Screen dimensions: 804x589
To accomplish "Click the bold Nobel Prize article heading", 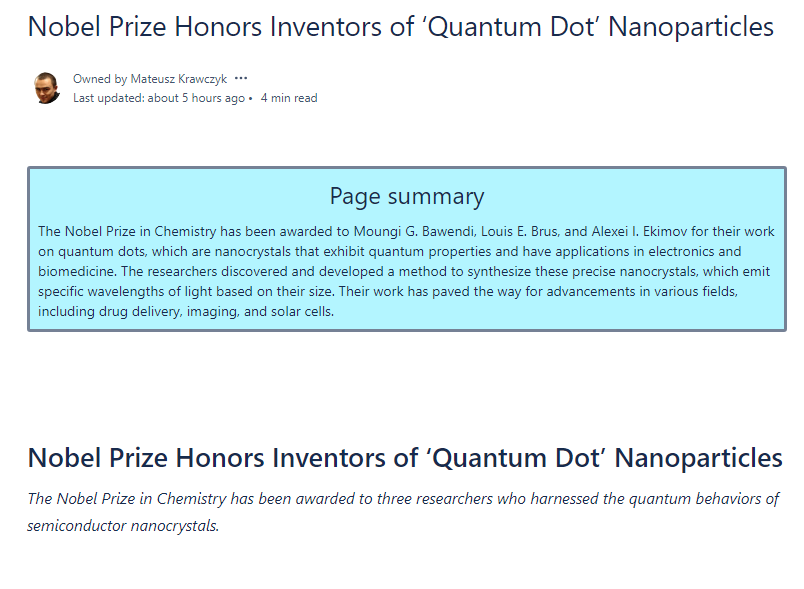I will pyautogui.click(x=405, y=458).
